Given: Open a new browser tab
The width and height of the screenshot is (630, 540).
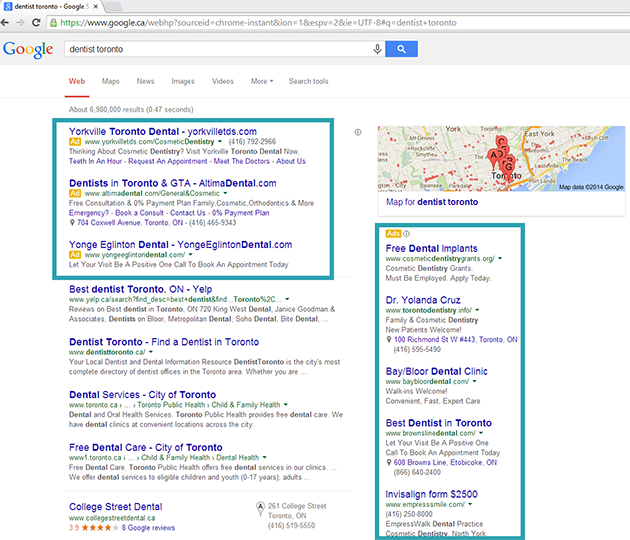Looking at the screenshot, I should pyautogui.click(x=113, y=6).
